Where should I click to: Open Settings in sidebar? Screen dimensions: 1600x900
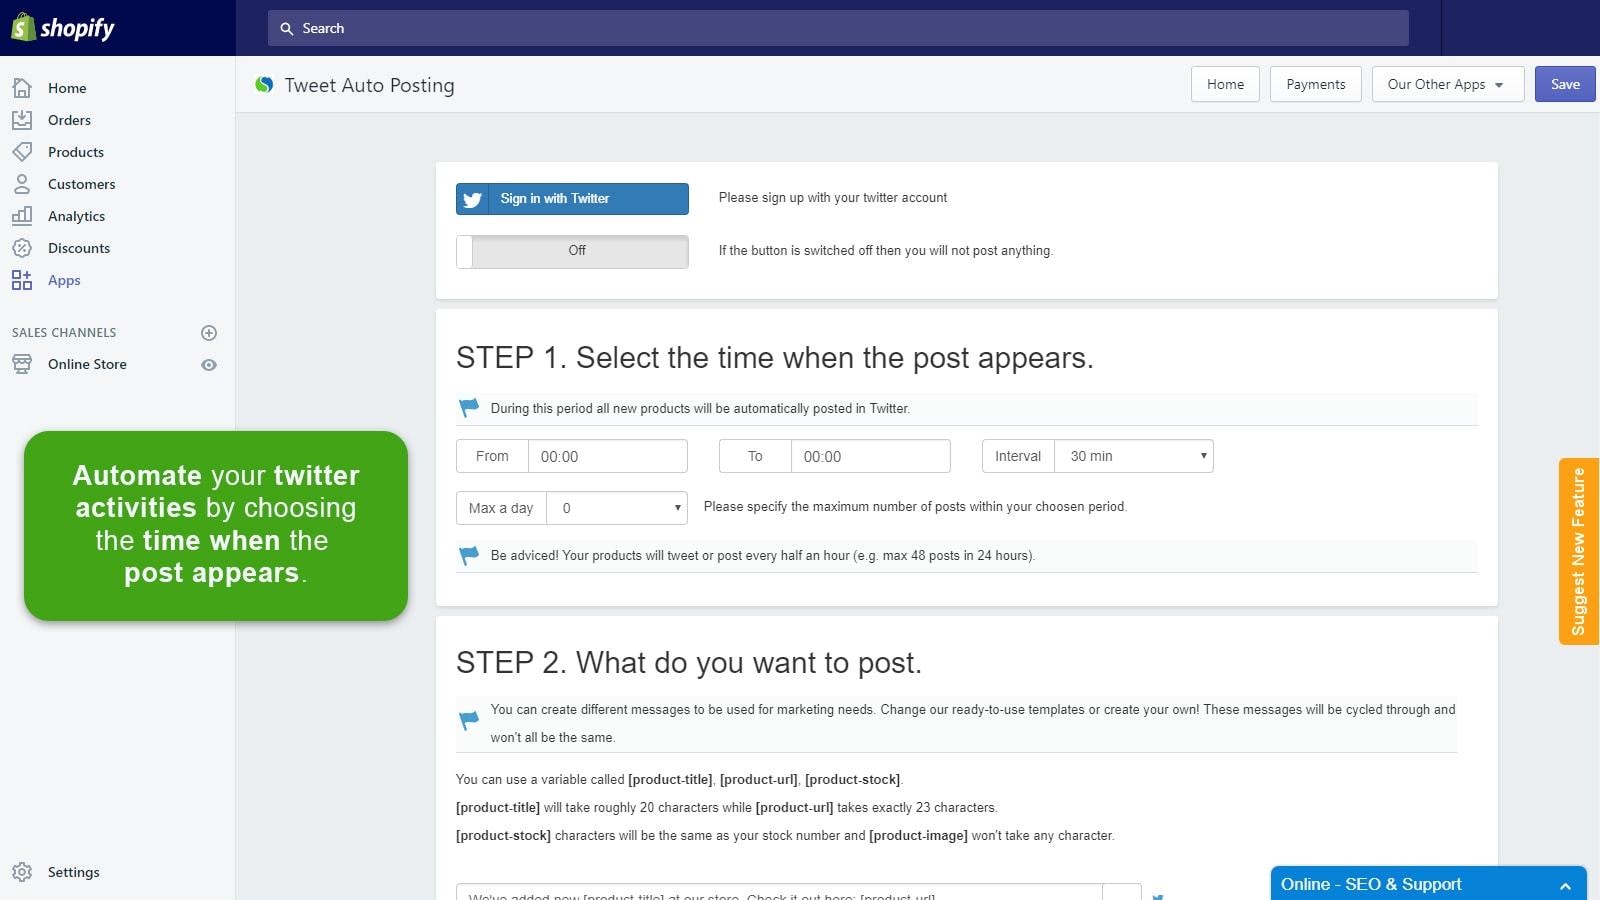pos(74,872)
